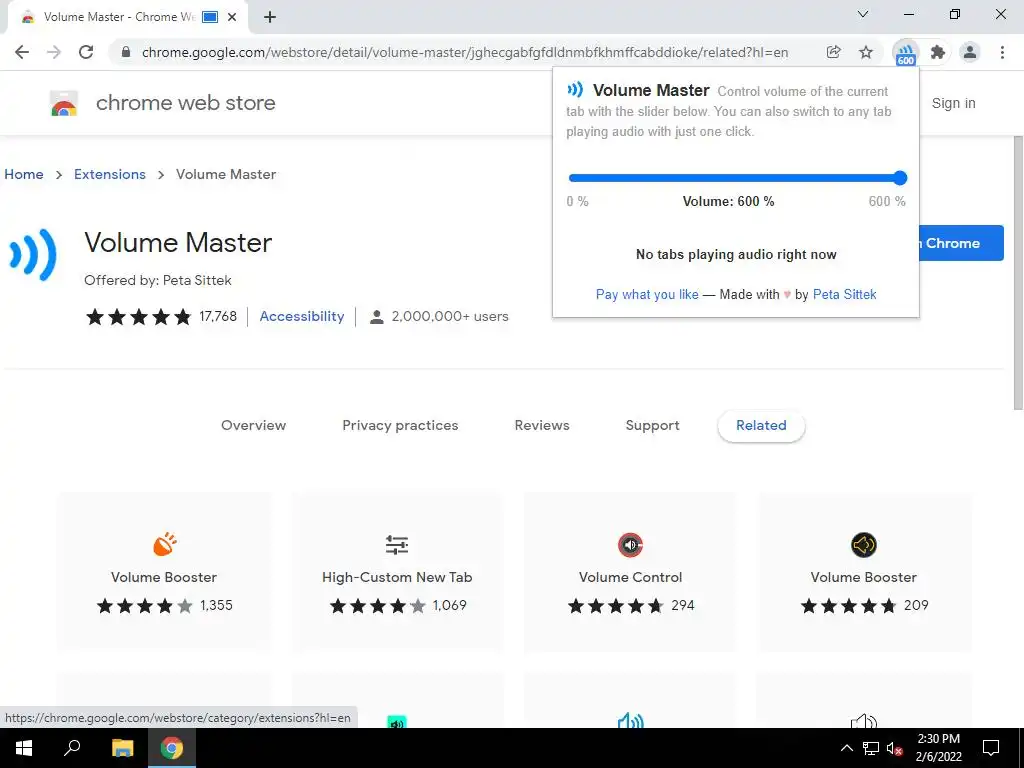
Task: Click the tab audio capture indicator
Action: 210,17
